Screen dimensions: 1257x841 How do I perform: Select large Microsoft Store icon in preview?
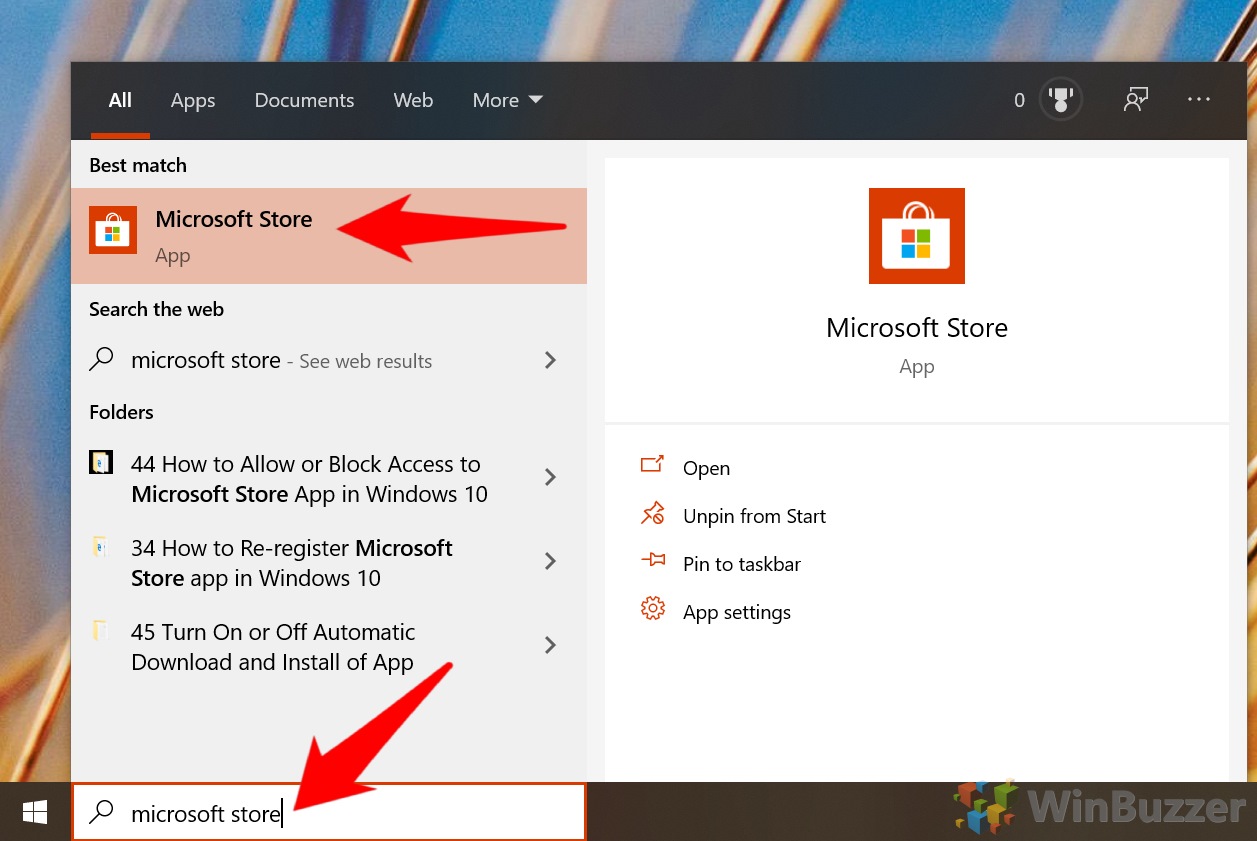pos(916,236)
